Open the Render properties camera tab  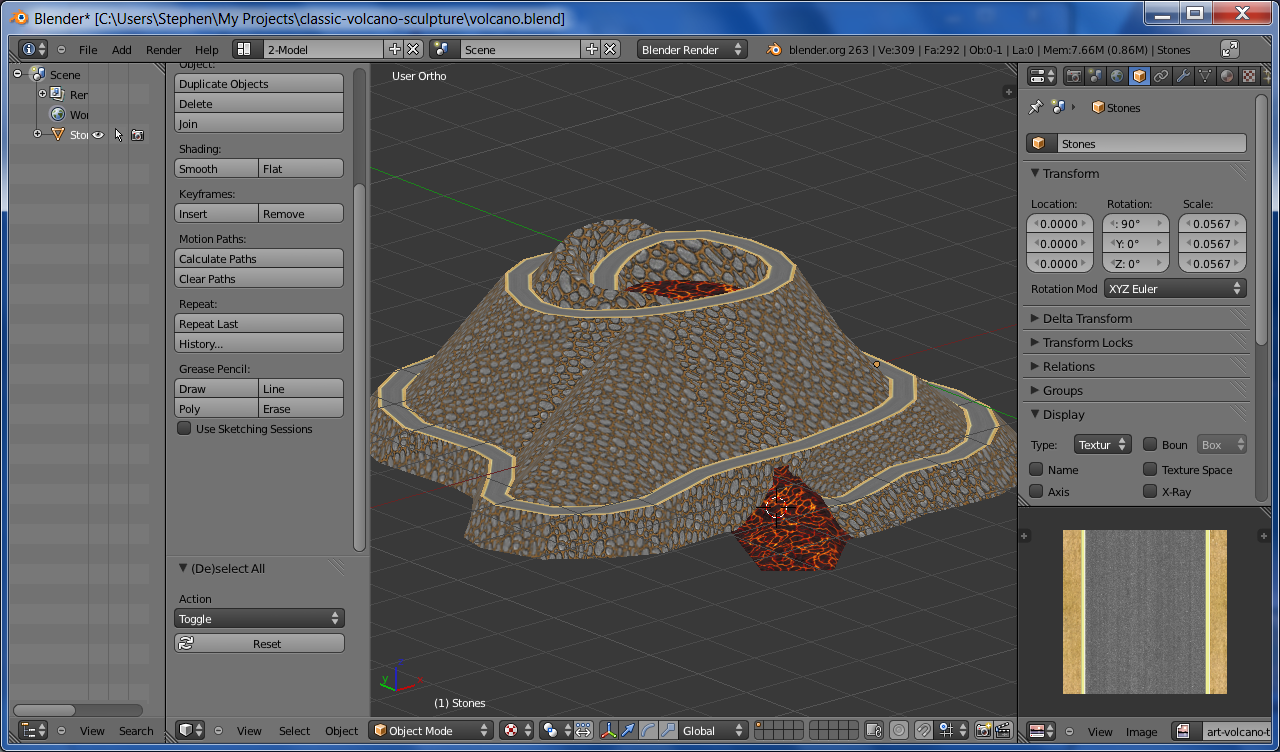[1074, 76]
